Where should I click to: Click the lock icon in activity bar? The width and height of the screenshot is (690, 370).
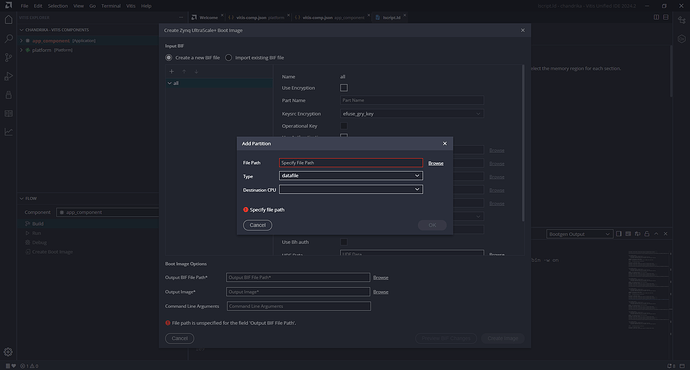click(8, 95)
